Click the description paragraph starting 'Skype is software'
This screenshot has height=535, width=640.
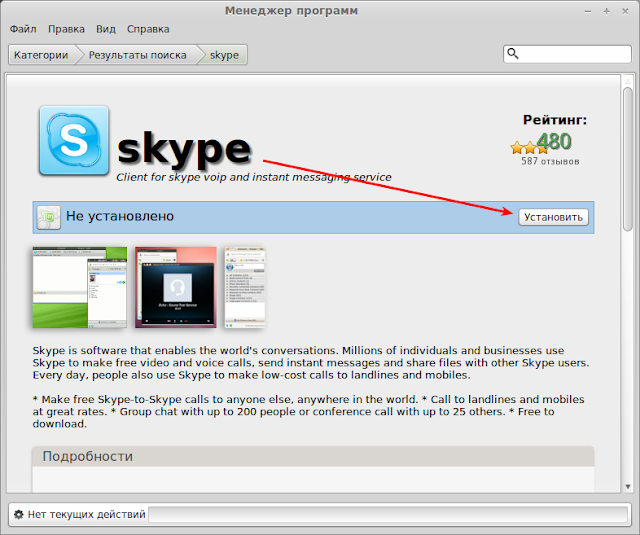click(x=311, y=363)
